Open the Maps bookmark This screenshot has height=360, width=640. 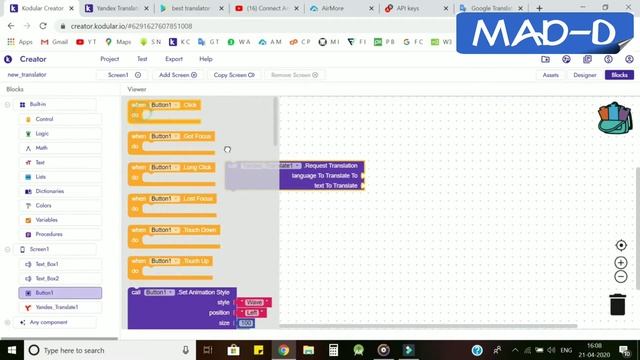(x=118, y=42)
